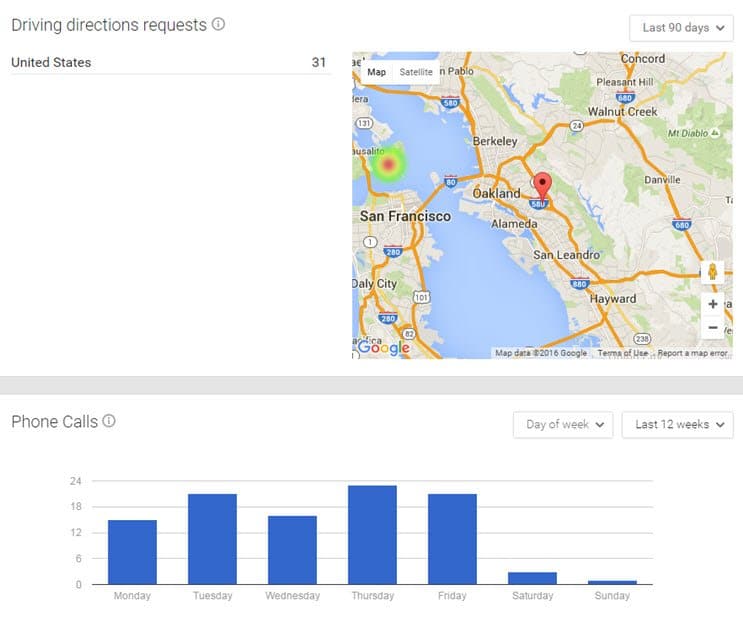Click the Berkeley map label
This screenshot has width=743, height=635.
(495, 141)
